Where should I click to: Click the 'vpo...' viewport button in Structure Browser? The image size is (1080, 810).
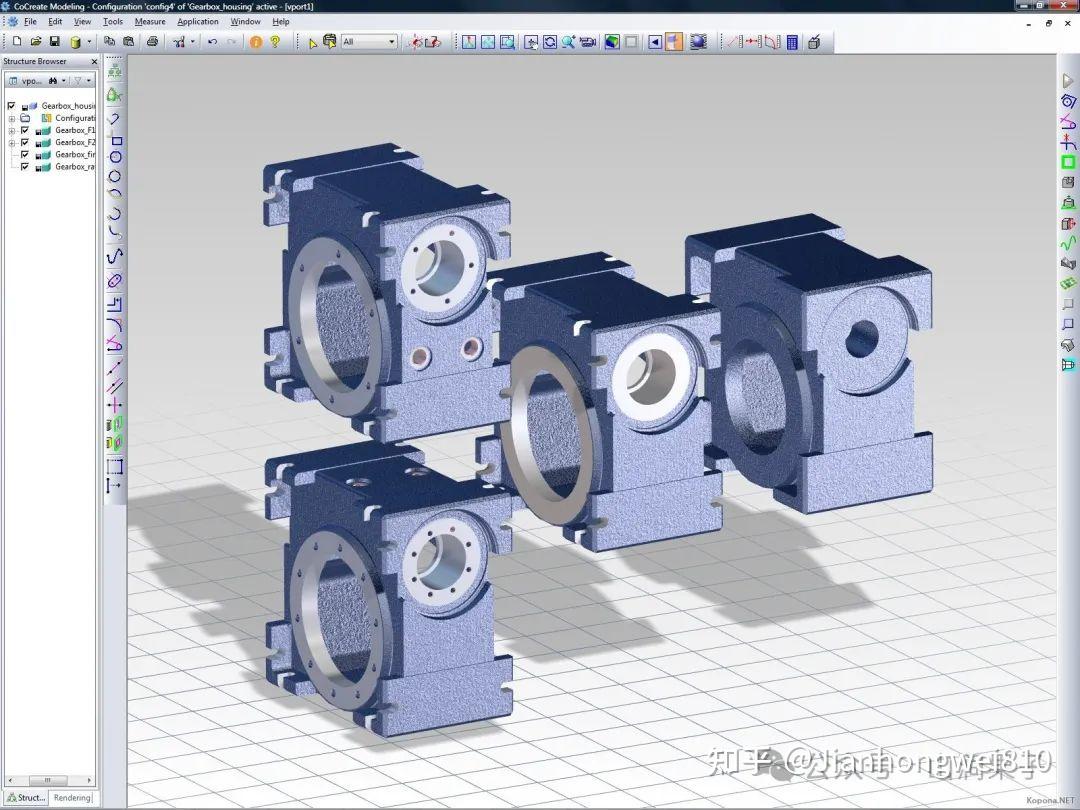(30, 80)
